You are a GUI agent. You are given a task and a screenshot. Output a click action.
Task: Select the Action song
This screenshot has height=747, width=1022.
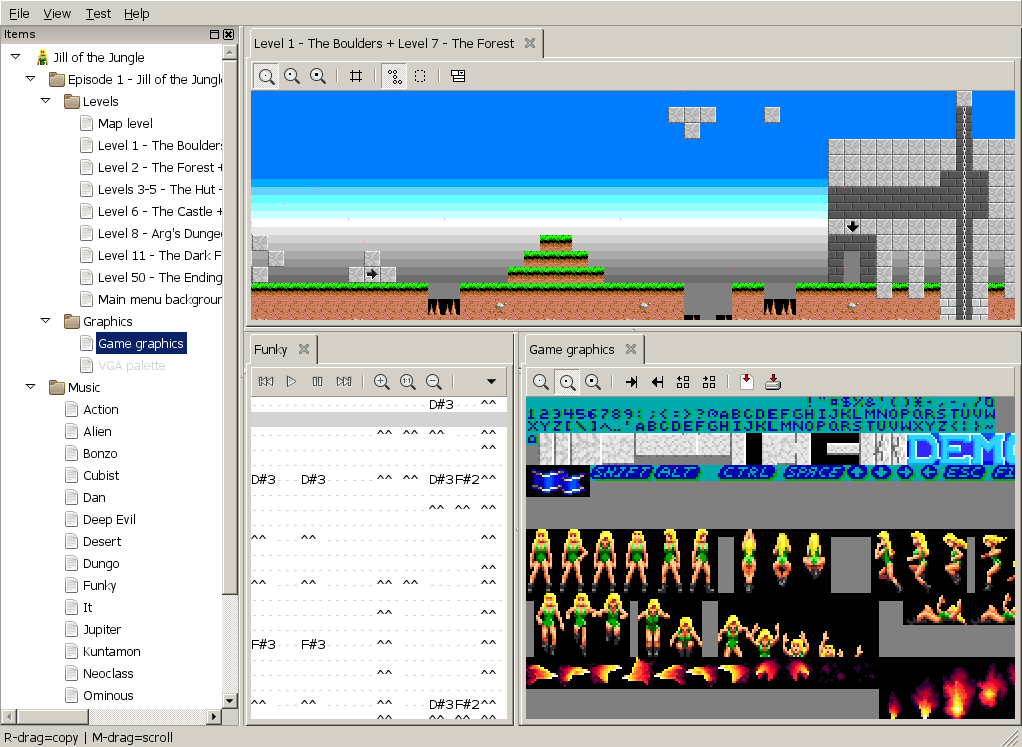100,409
